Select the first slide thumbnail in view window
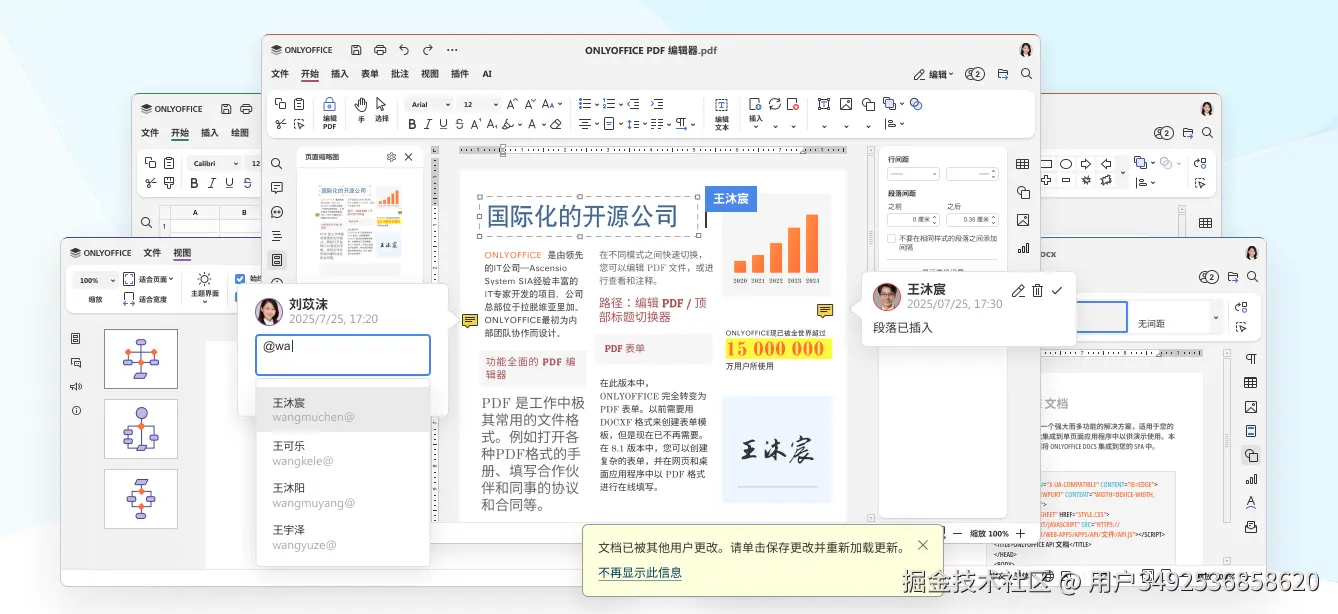The height and width of the screenshot is (614, 1338). point(141,359)
